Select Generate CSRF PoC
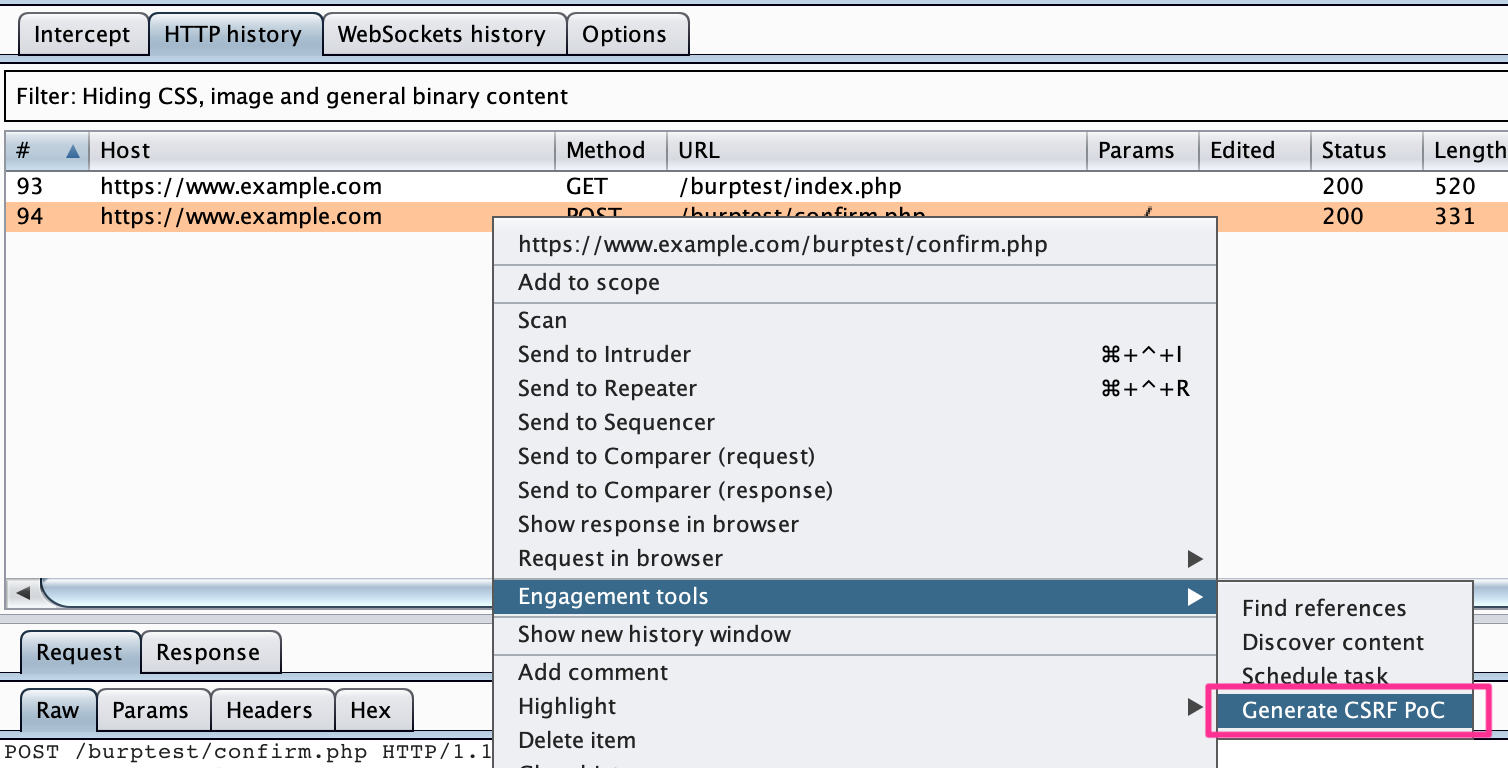Screen dimensions: 1508x768 [1343, 710]
